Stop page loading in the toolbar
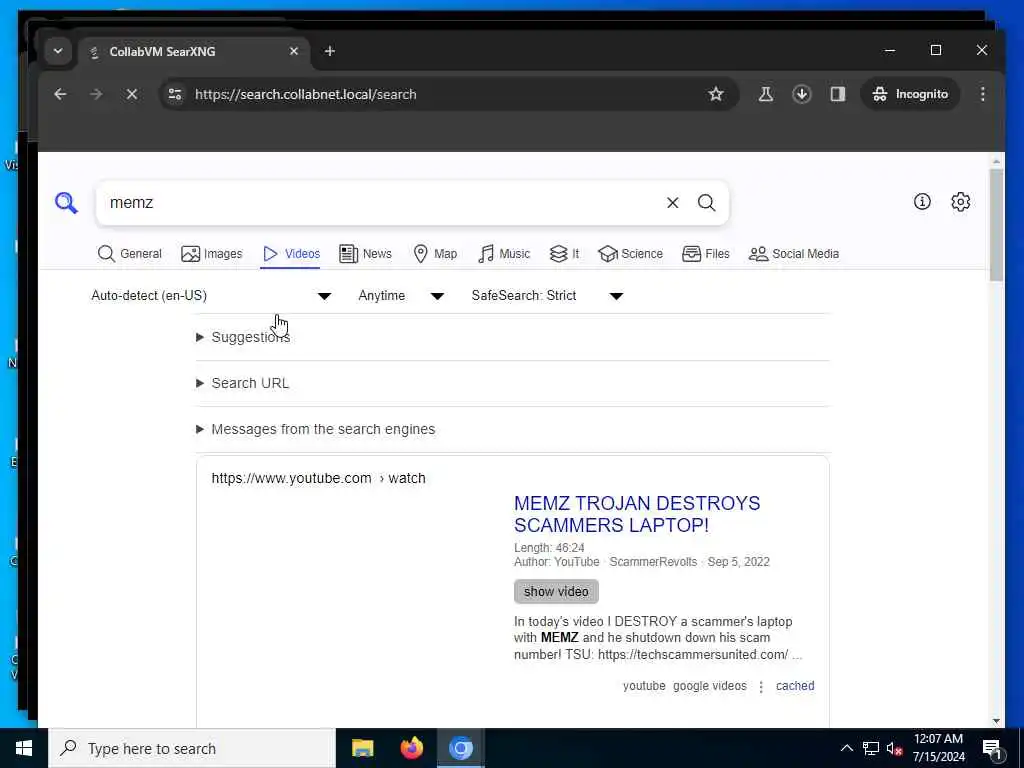The height and width of the screenshot is (768, 1024). 131,94
